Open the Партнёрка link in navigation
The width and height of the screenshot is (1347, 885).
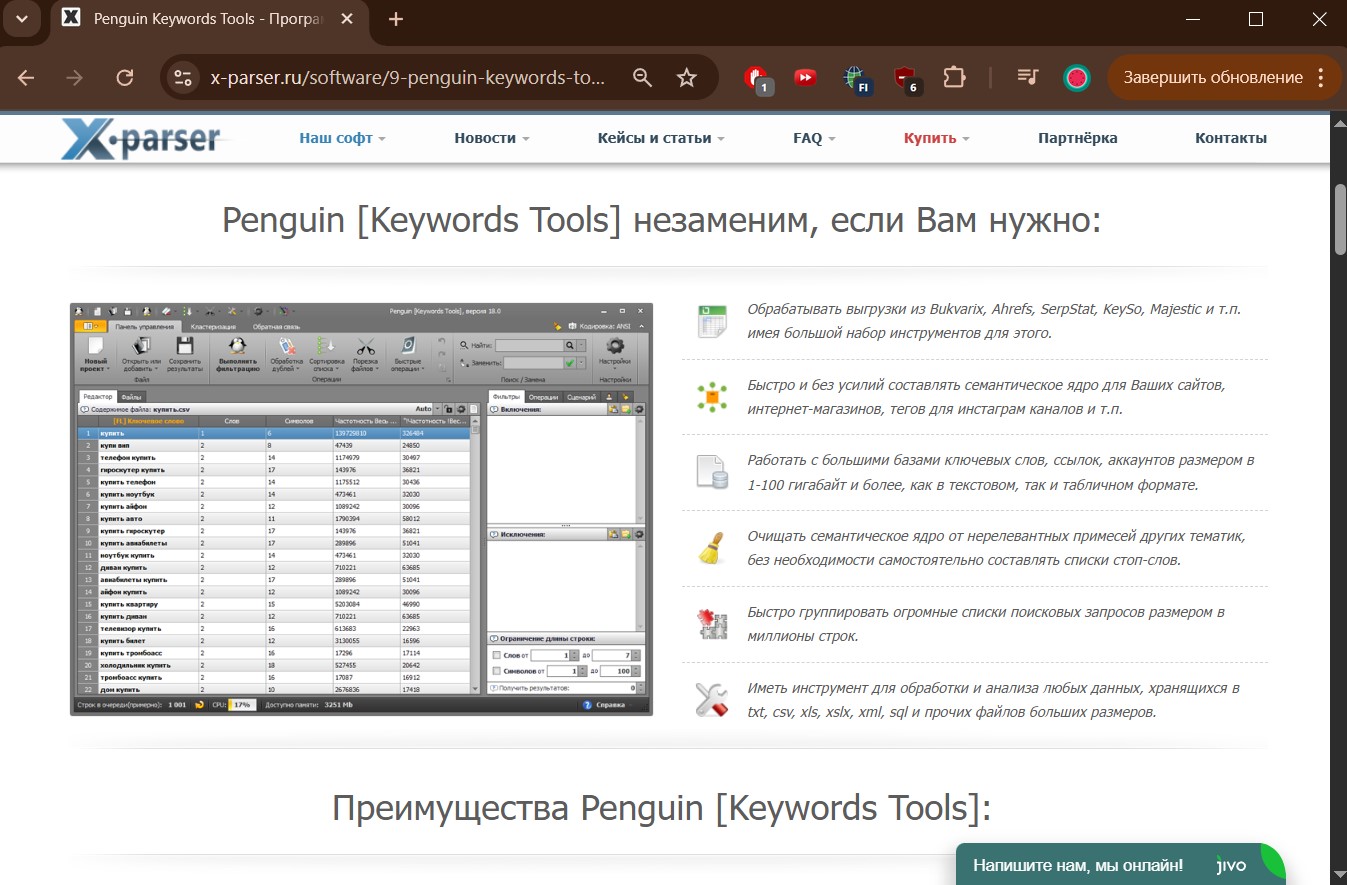pyautogui.click(x=1078, y=138)
